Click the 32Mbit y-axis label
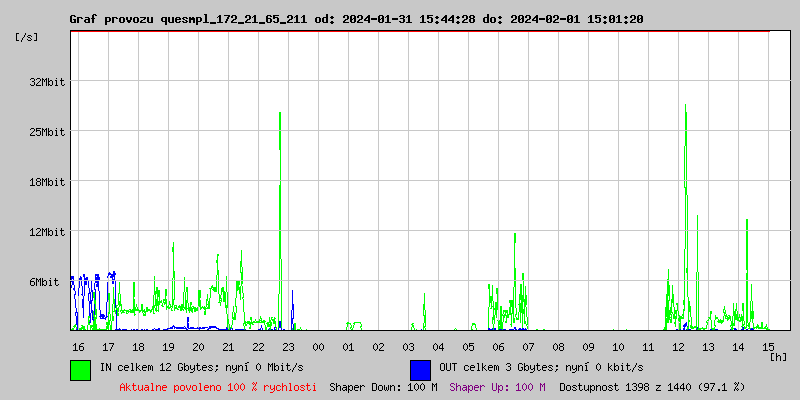 click(47, 82)
